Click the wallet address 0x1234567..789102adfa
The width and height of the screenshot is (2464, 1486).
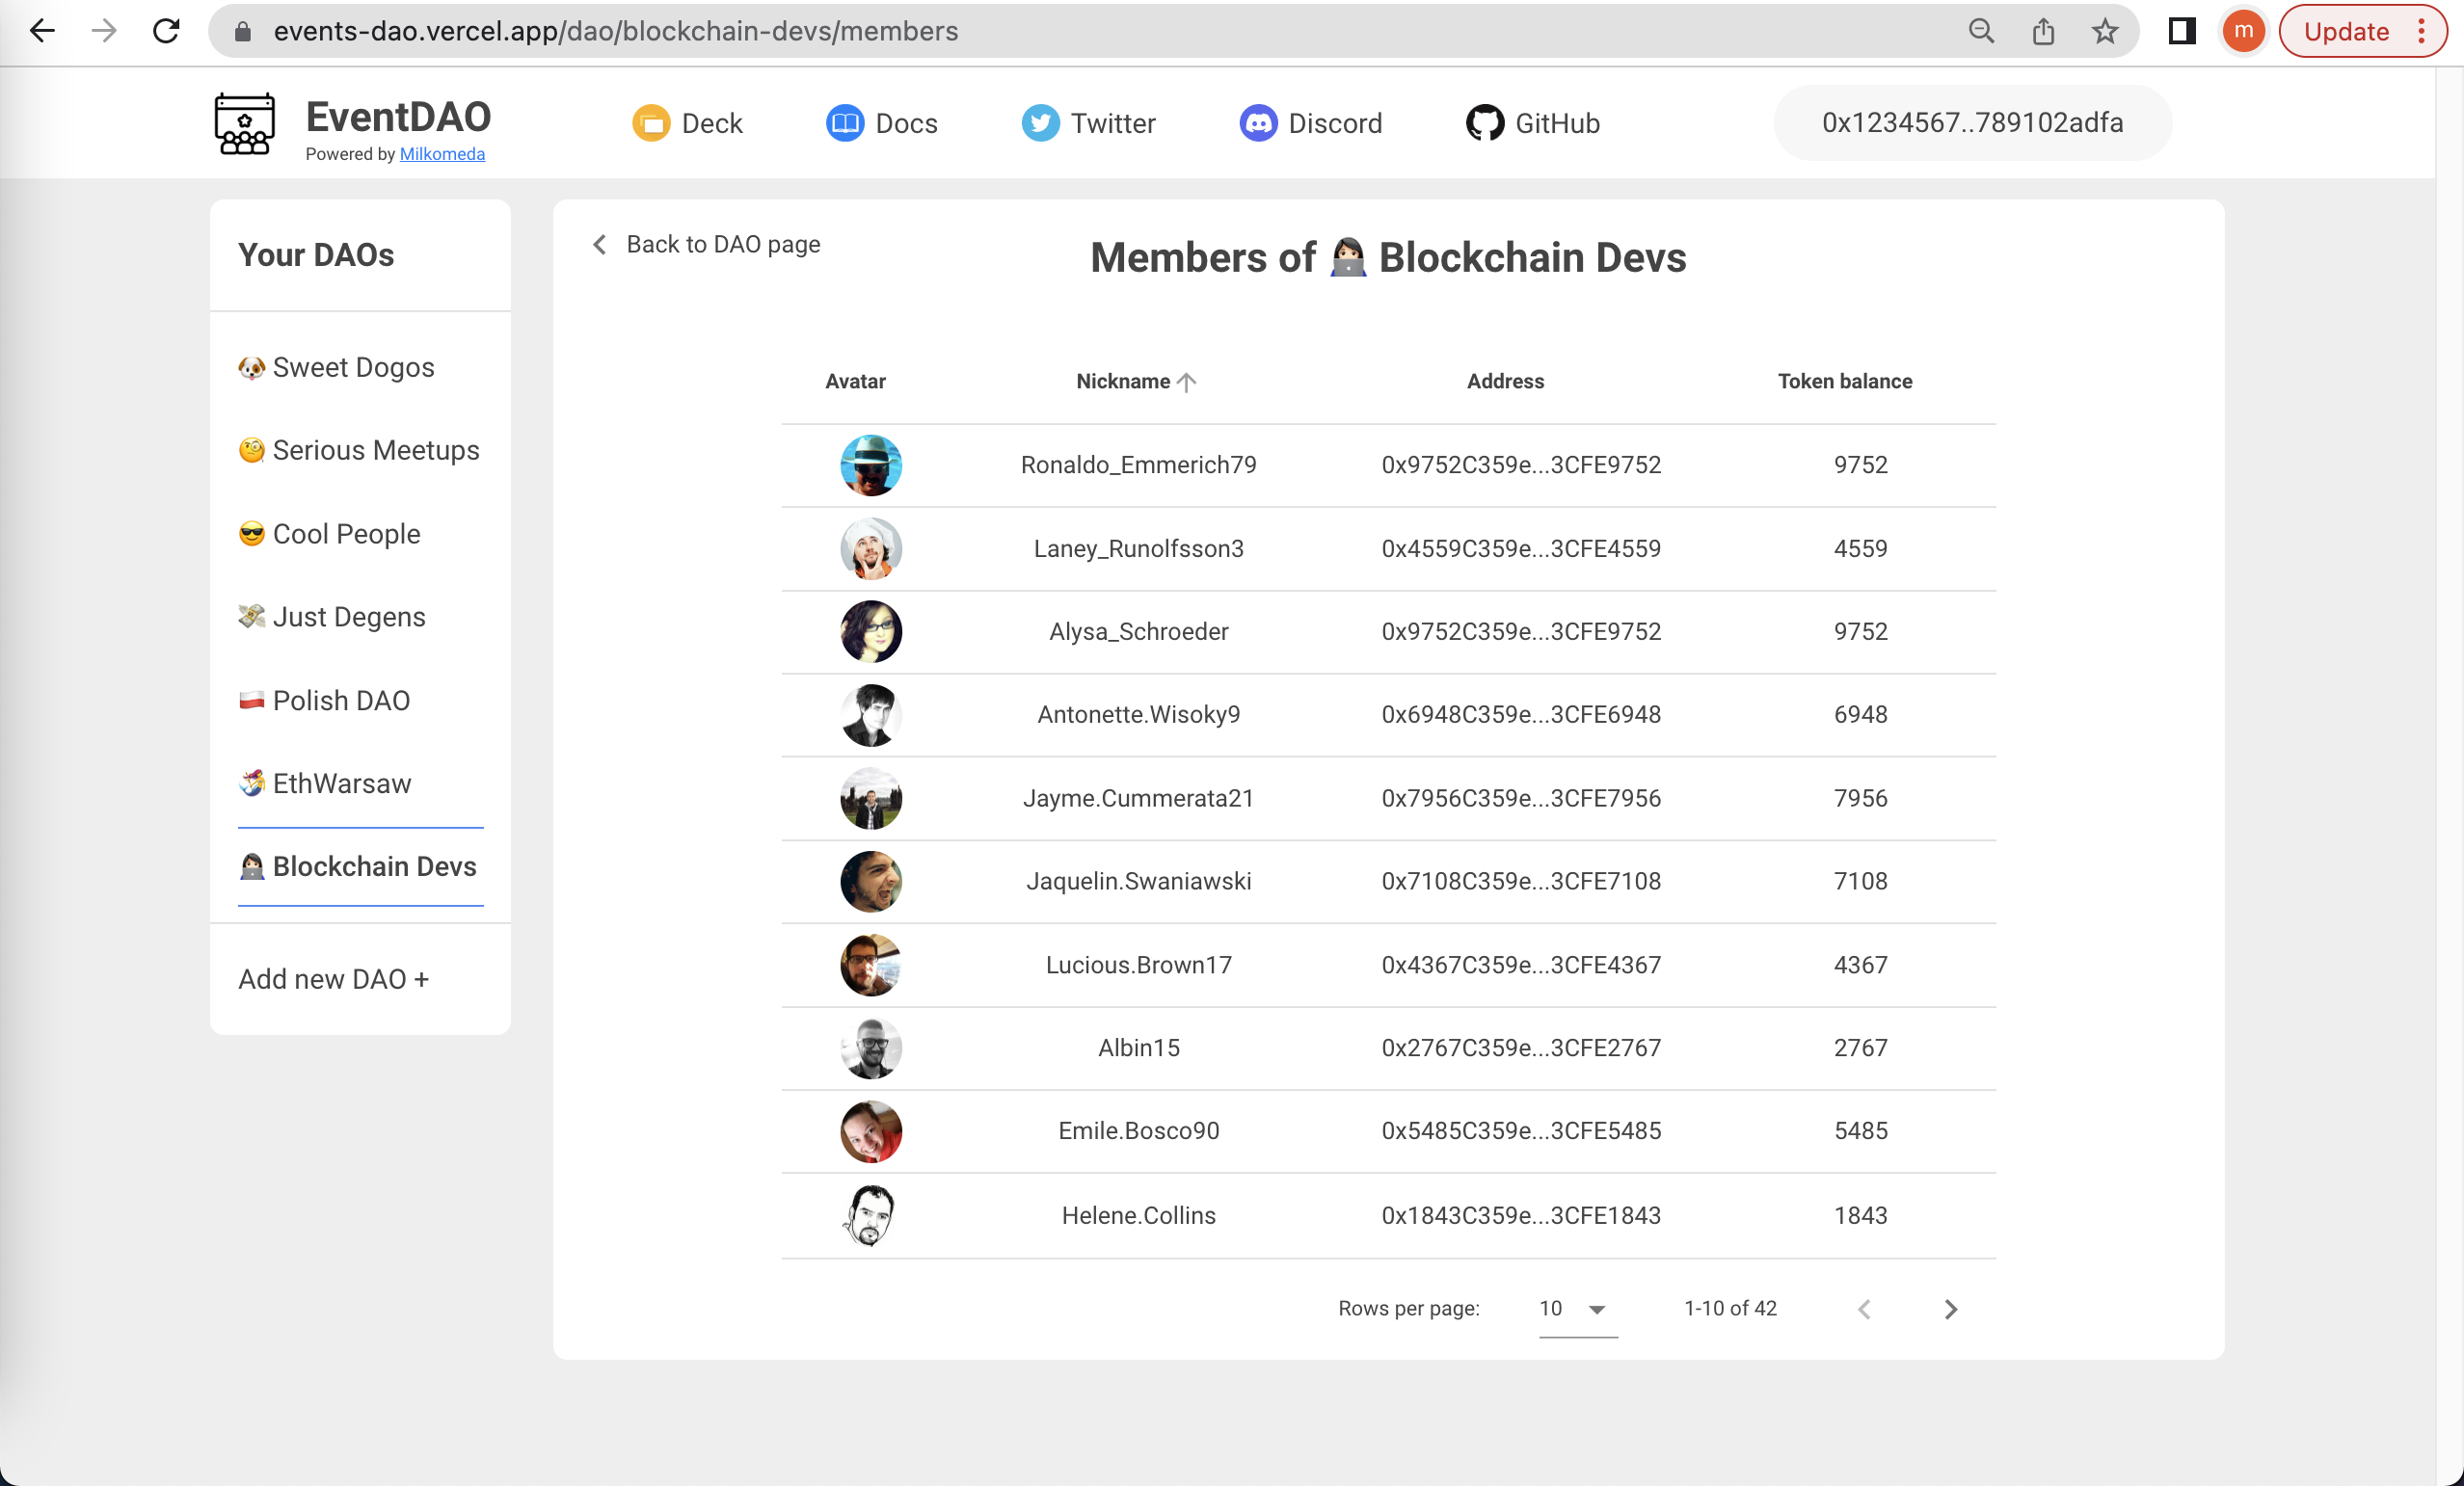click(1971, 123)
